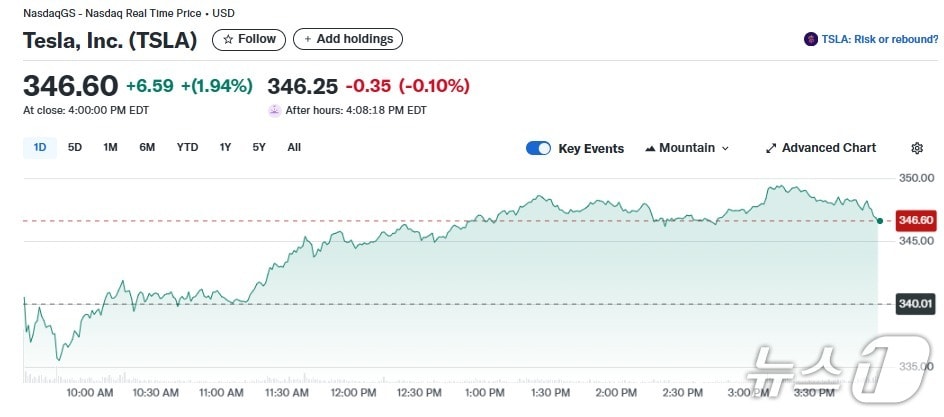The width and height of the screenshot is (944, 417).
Task: Show the All time range
Action: click(x=294, y=147)
